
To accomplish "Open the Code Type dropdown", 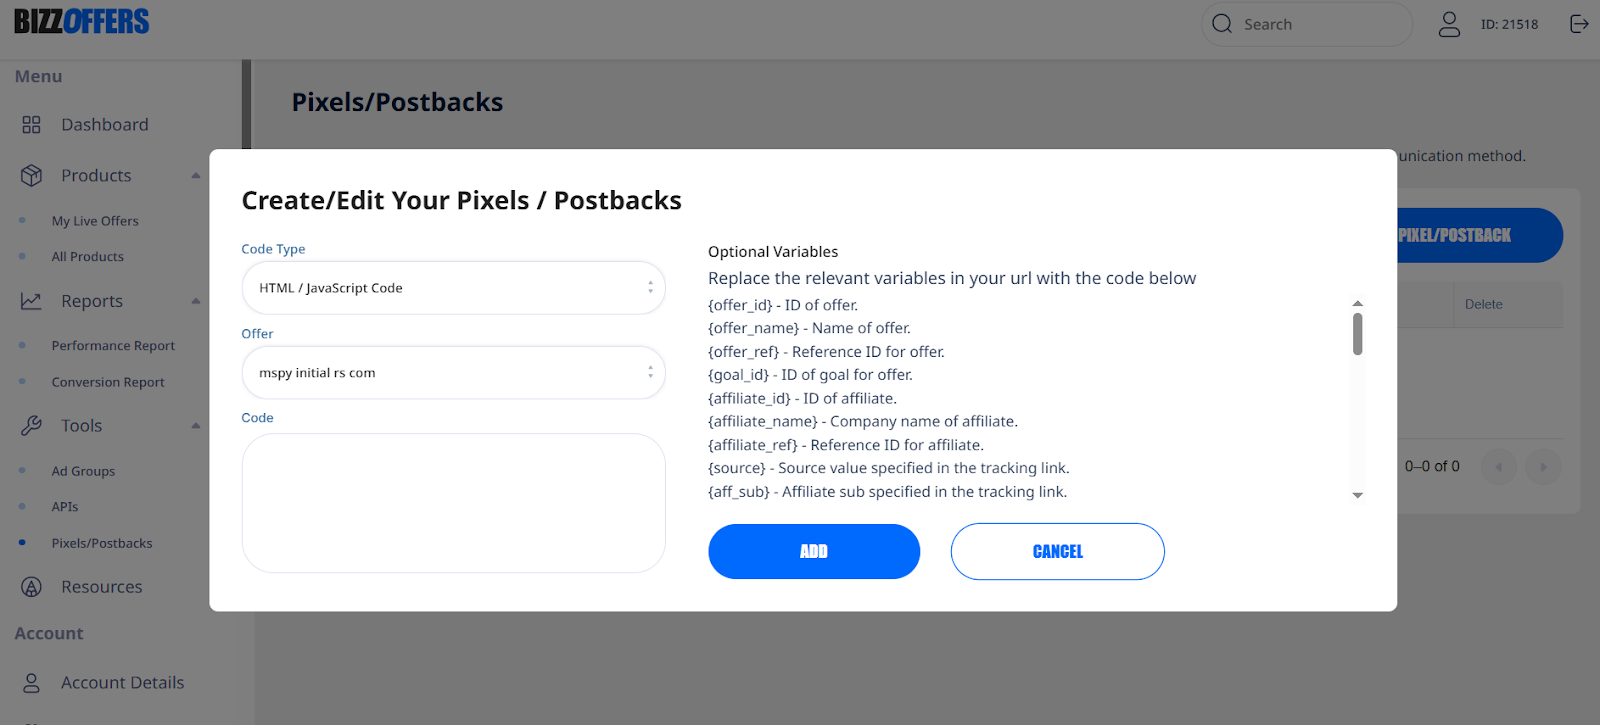I will (x=453, y=288).
